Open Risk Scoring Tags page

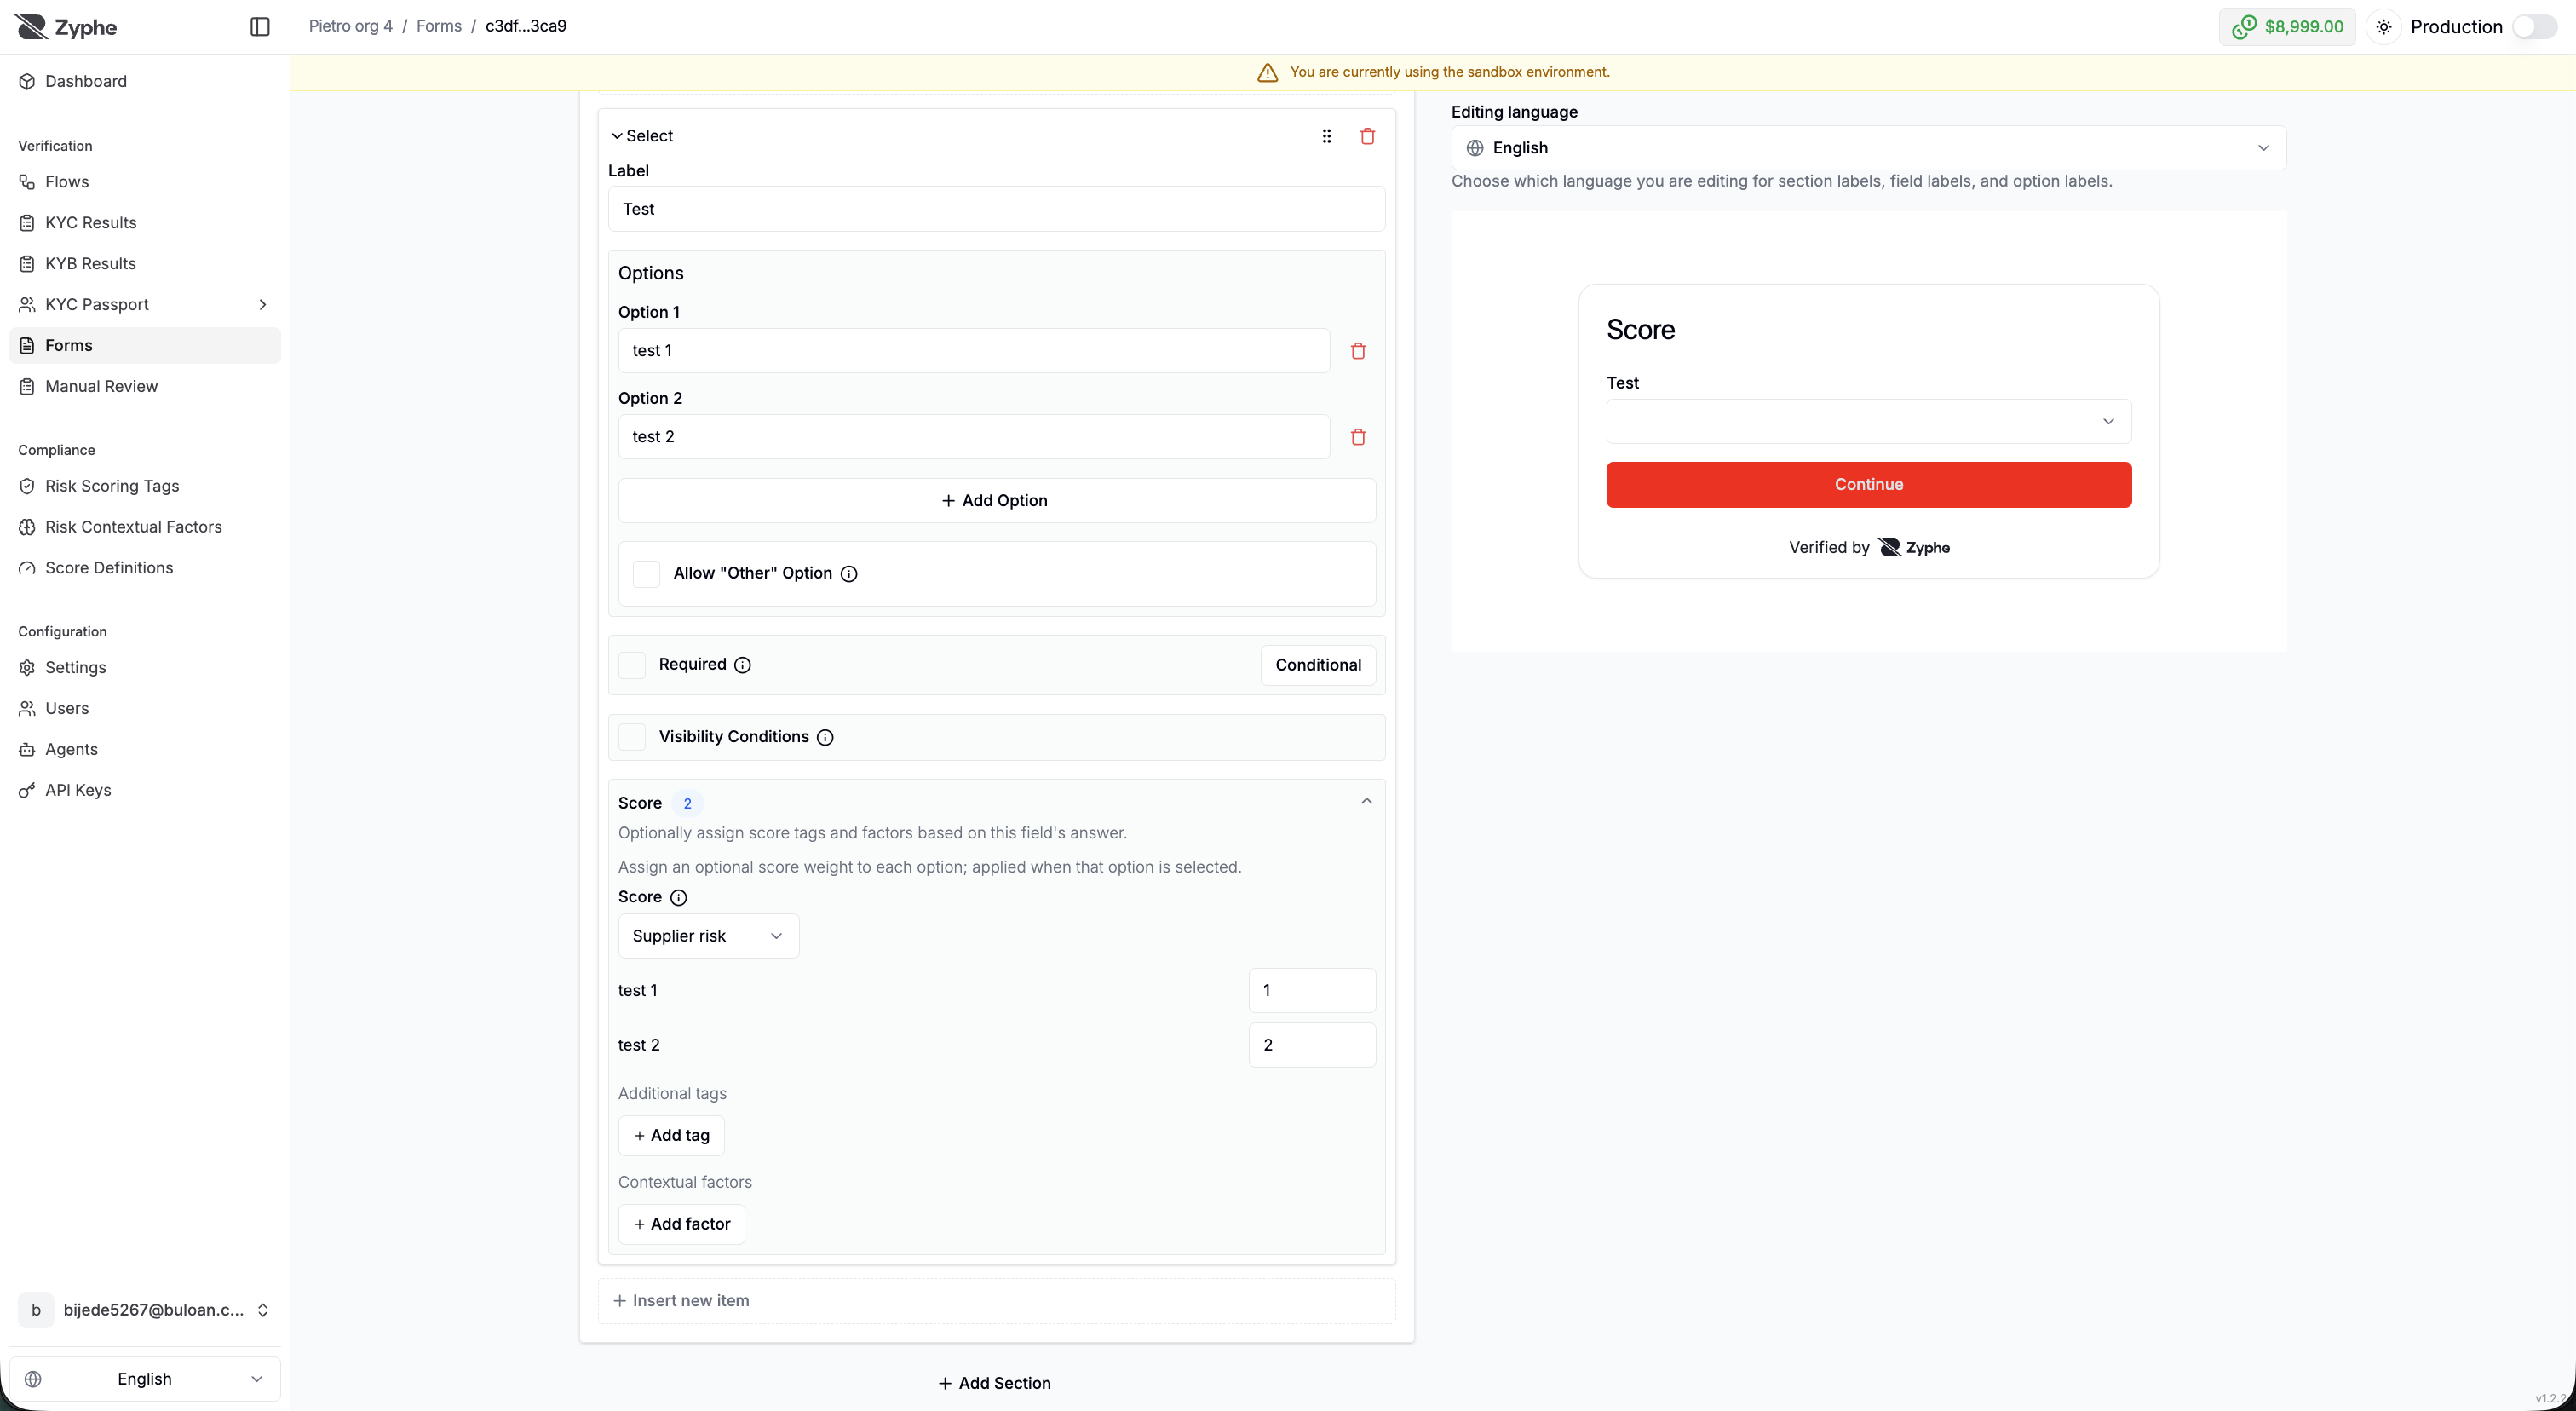point(112,486)
